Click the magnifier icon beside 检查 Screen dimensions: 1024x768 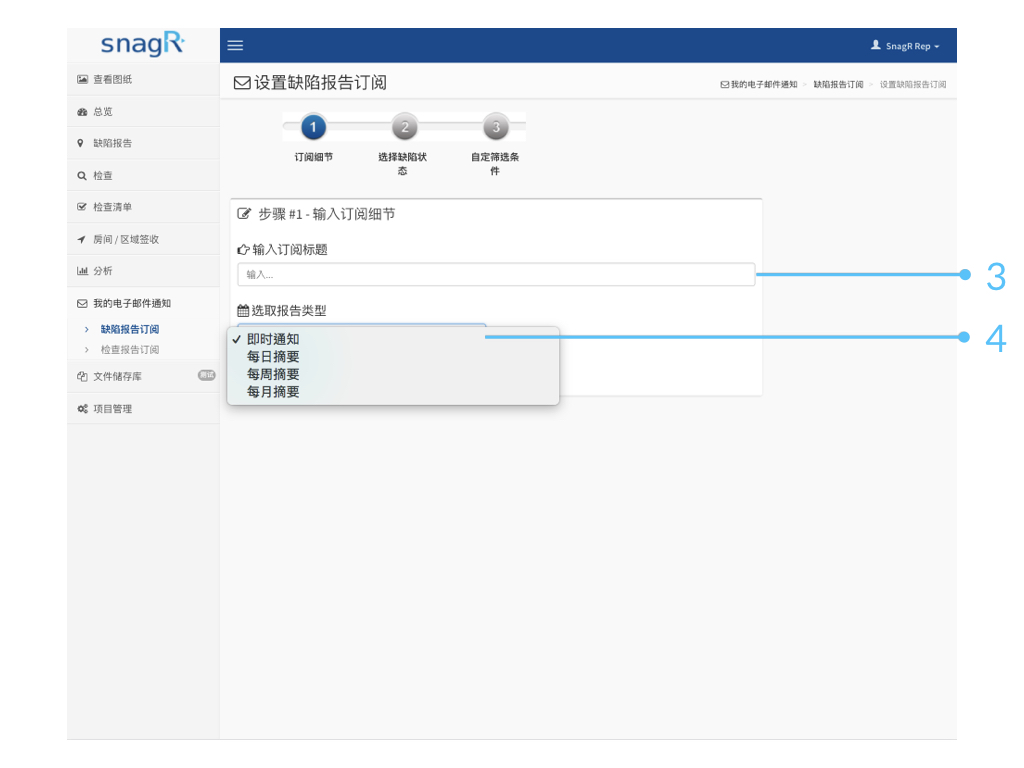pyautogui.click(x=82, y=175)
